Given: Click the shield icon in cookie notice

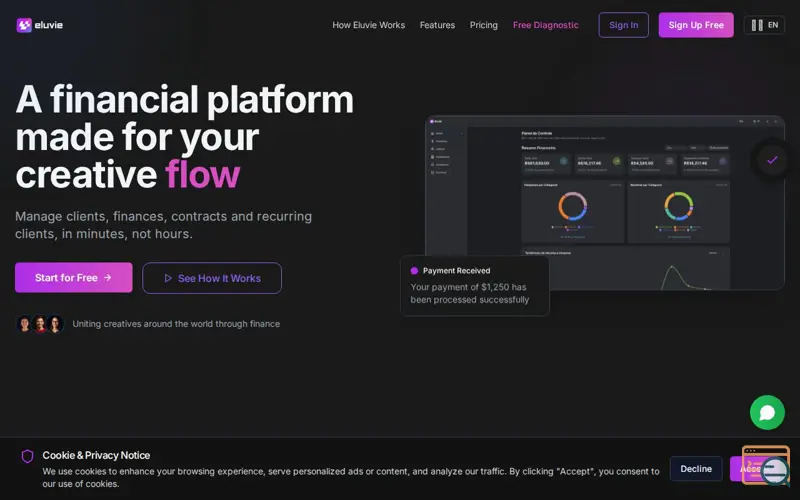Looking at the screenshot, I should (x=28, y=456).
